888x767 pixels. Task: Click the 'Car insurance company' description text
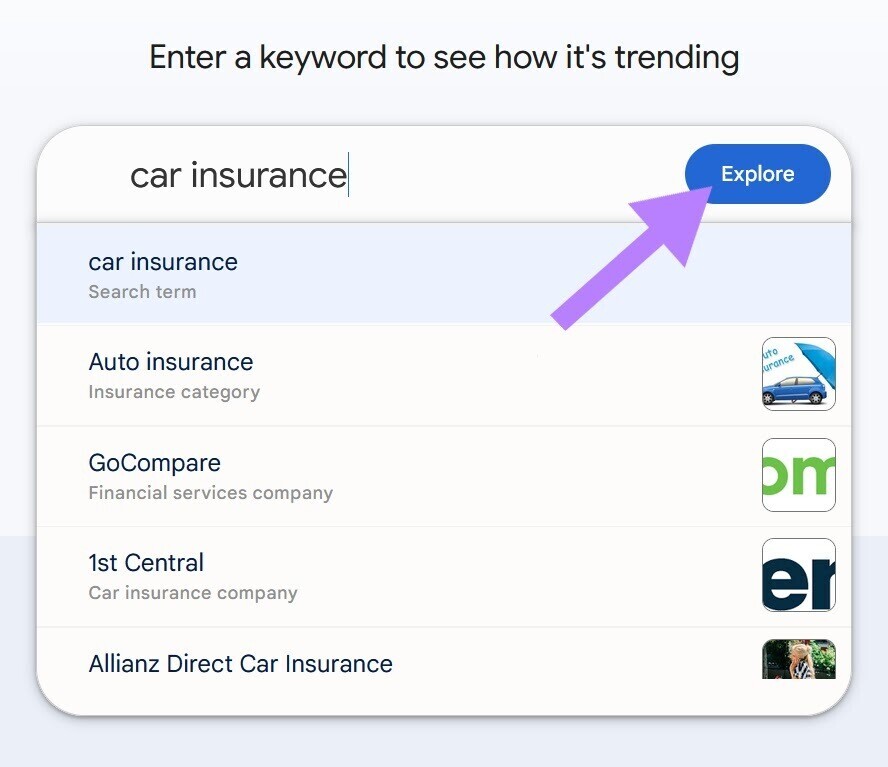[x=193, y=593]
